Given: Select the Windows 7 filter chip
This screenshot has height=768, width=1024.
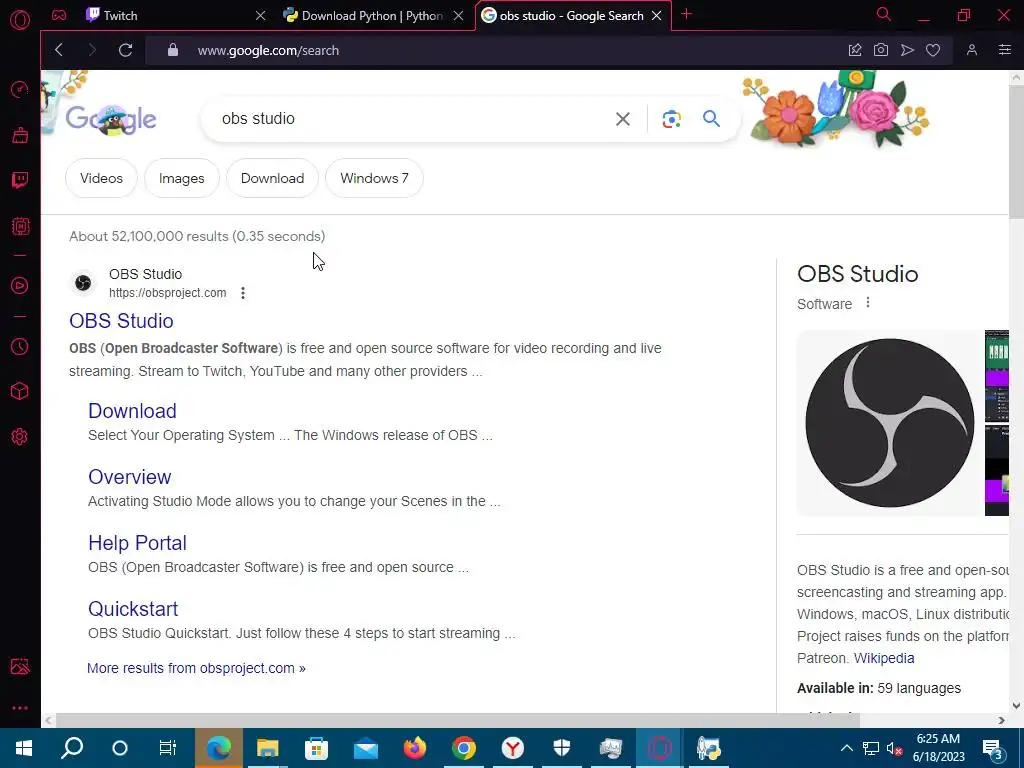Looking at the screenshot, I should 374,178.
